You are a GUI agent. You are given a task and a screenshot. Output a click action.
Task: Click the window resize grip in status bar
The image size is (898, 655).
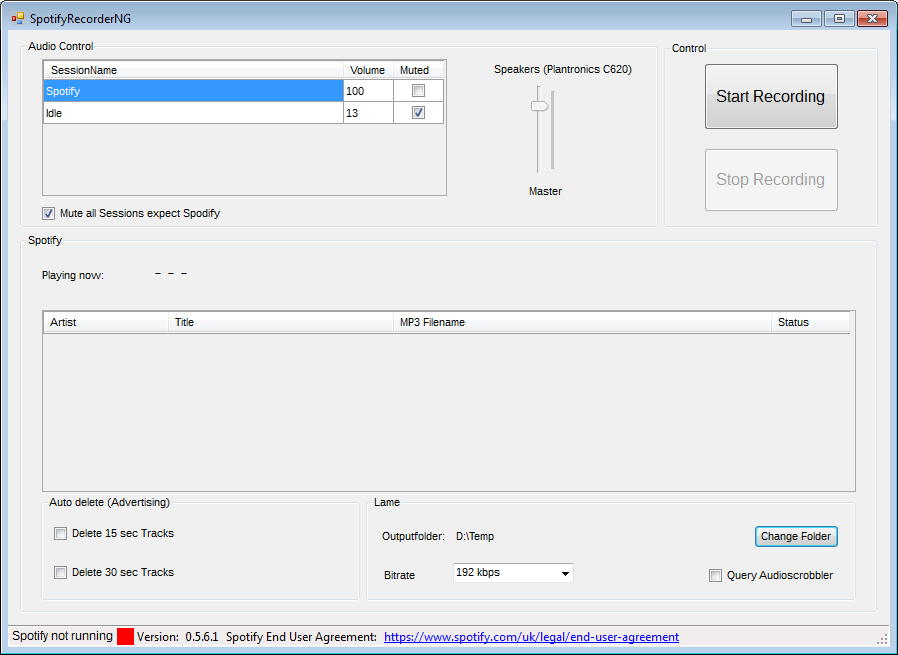pyautogui.click(x=883, y=640)
